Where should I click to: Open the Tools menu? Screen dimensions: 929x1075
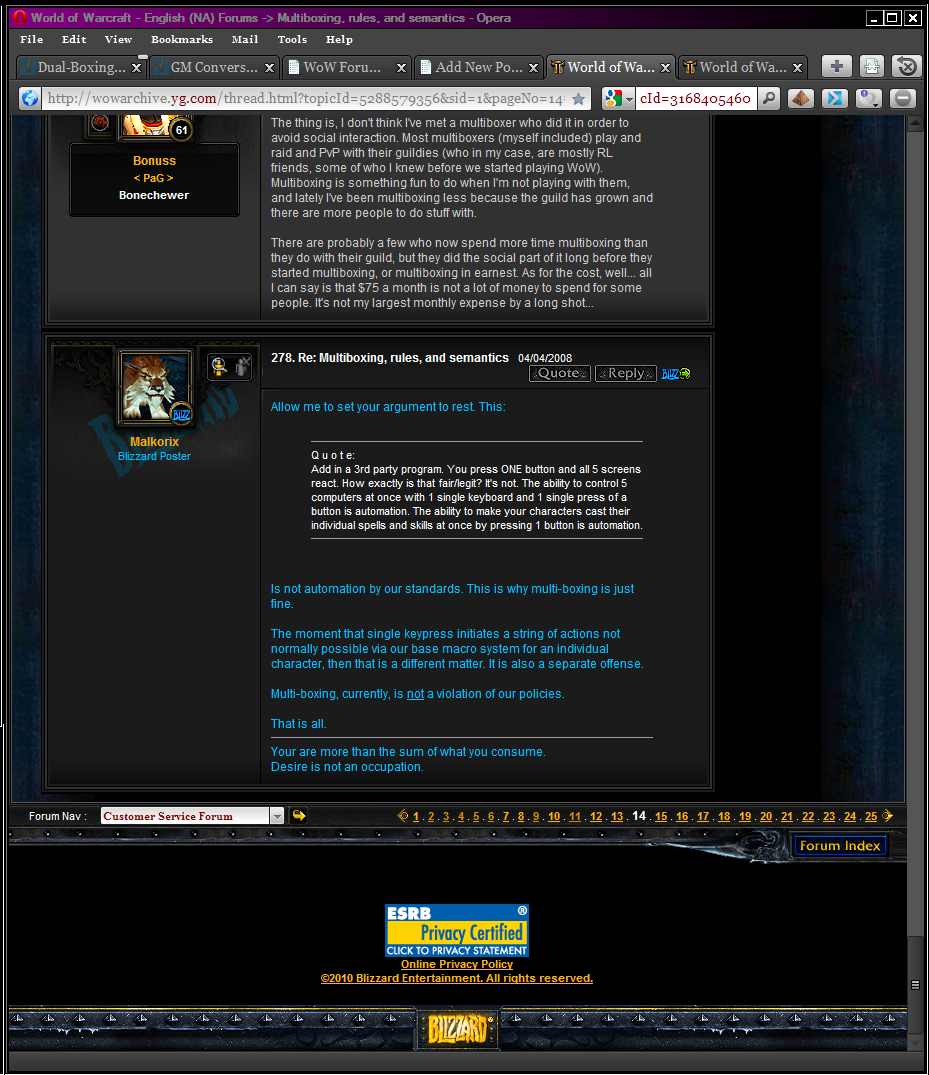coord(292,39)
